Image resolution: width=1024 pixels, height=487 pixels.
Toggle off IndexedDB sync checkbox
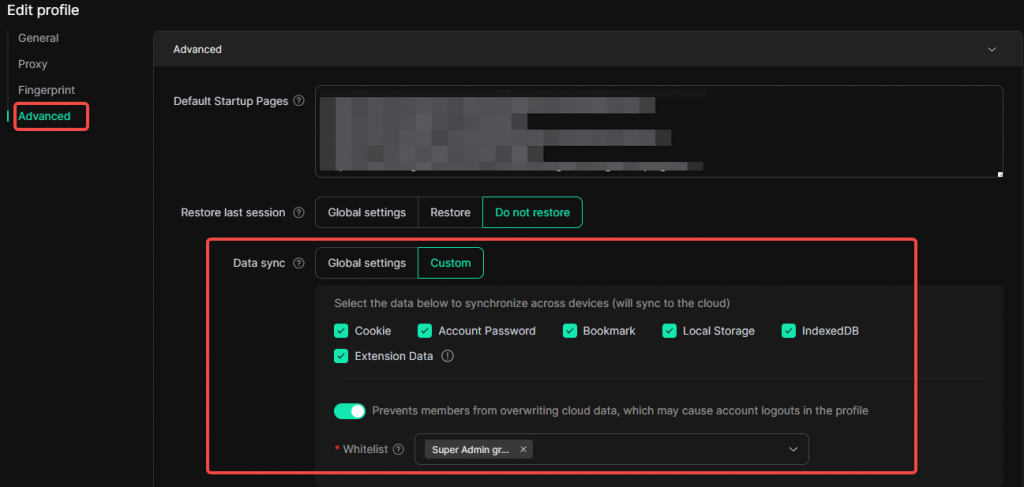[x=789, y=331]
